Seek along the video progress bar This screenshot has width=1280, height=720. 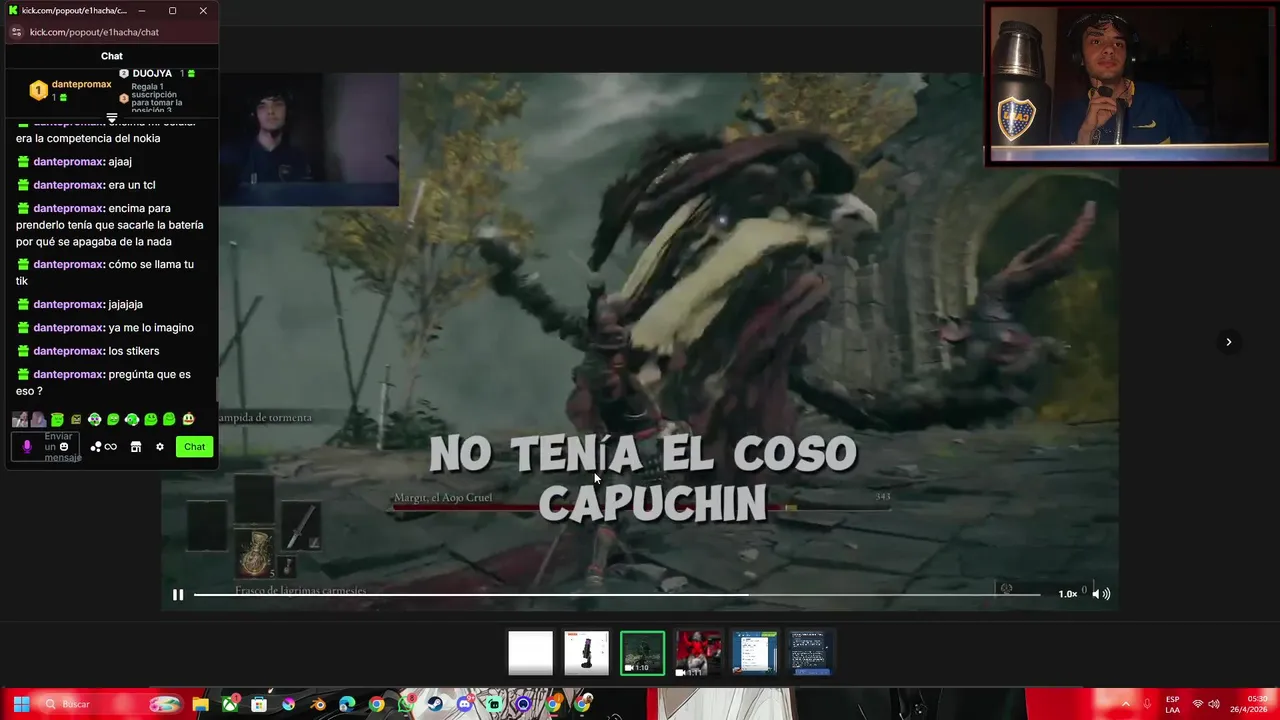tap(617, 594)
